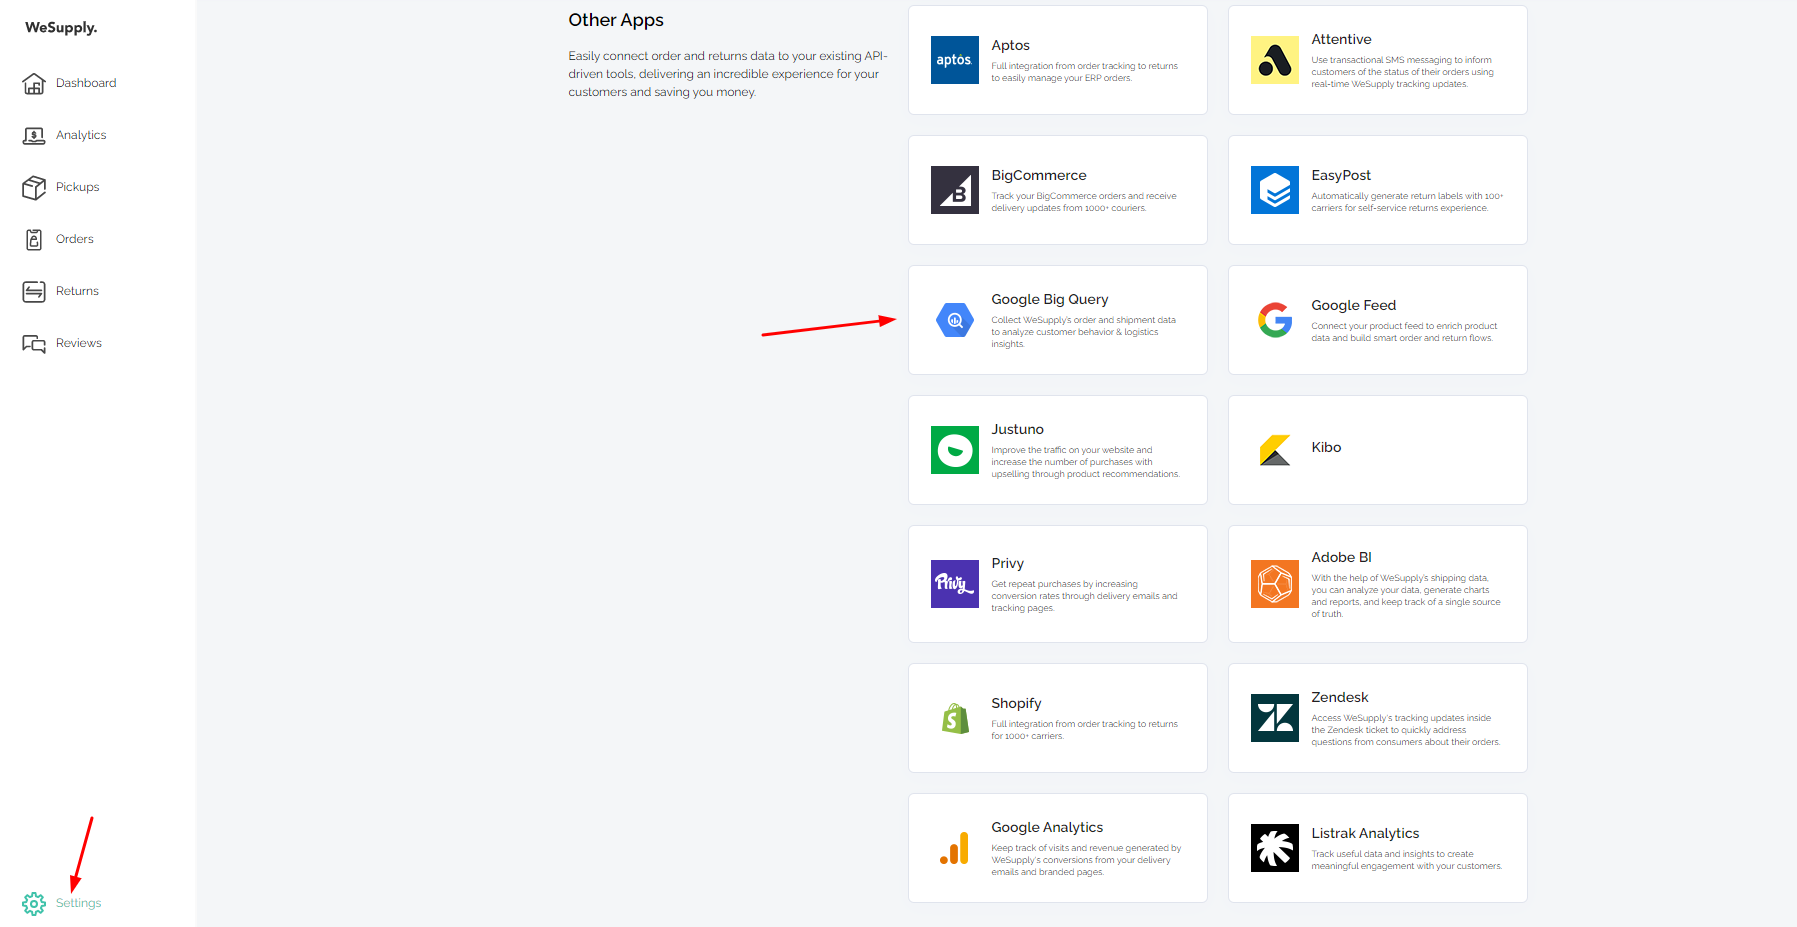Click the Attentive app logo
Screen dimensions: 1797x927
(x=1275, y=60)
